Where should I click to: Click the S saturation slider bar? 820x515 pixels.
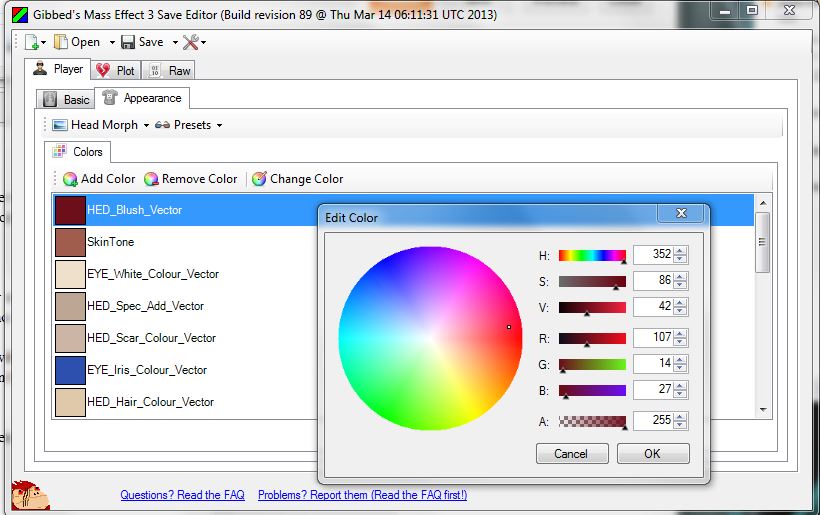[x=592, y=281]
